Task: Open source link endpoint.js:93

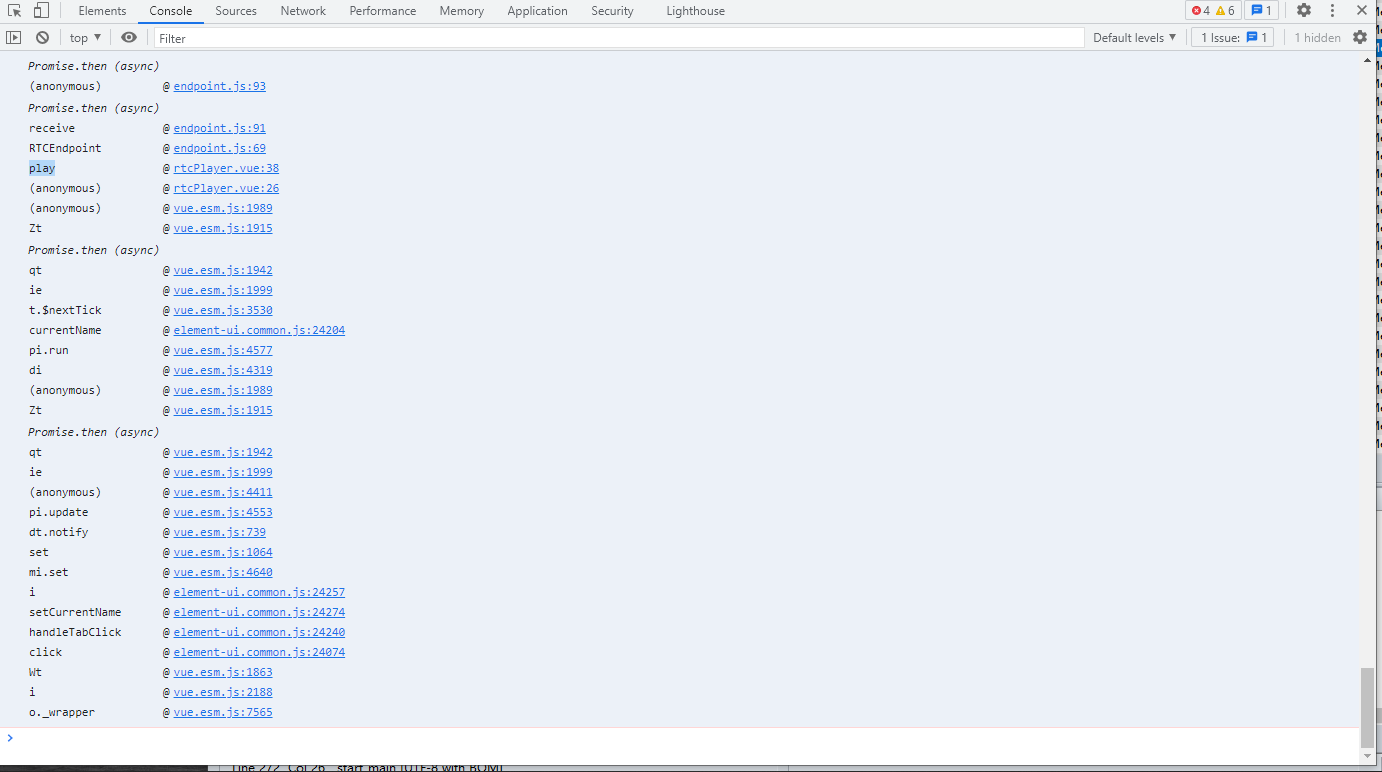Action: [x=219, y=86]
